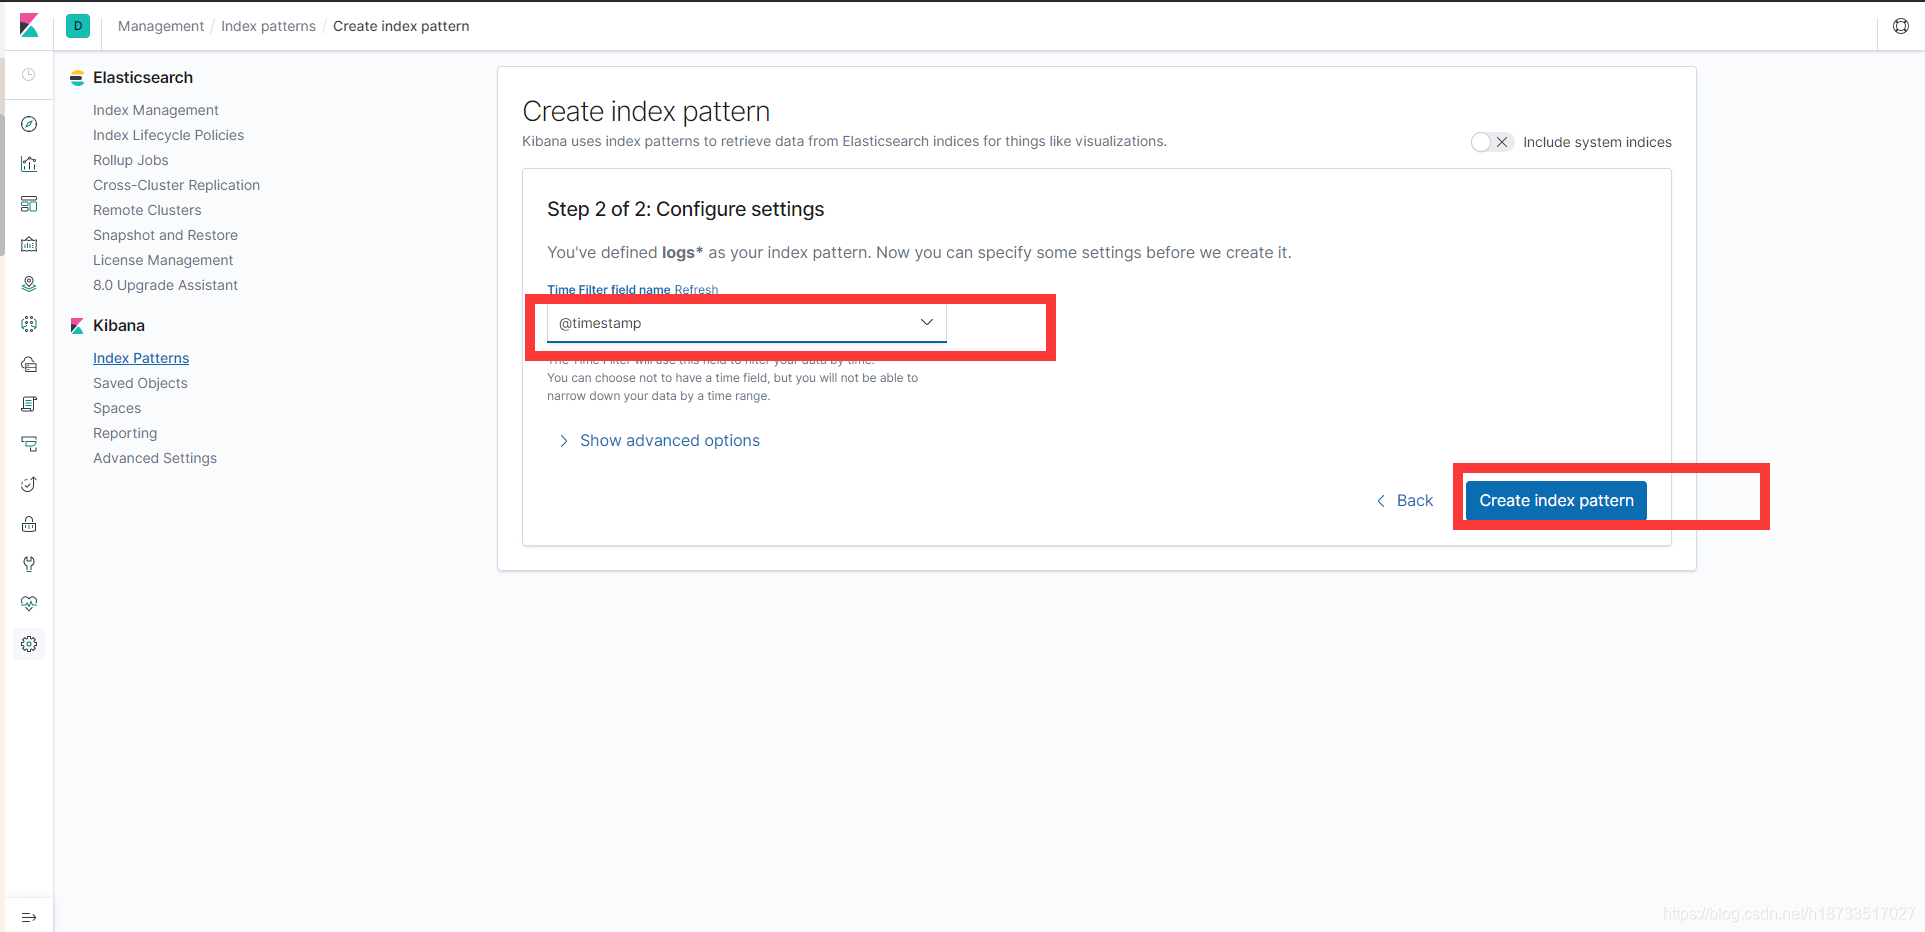This screenshot has height=932, width=1925.
Task: Open Recently viewed clock icon
Action: point(29,75)
